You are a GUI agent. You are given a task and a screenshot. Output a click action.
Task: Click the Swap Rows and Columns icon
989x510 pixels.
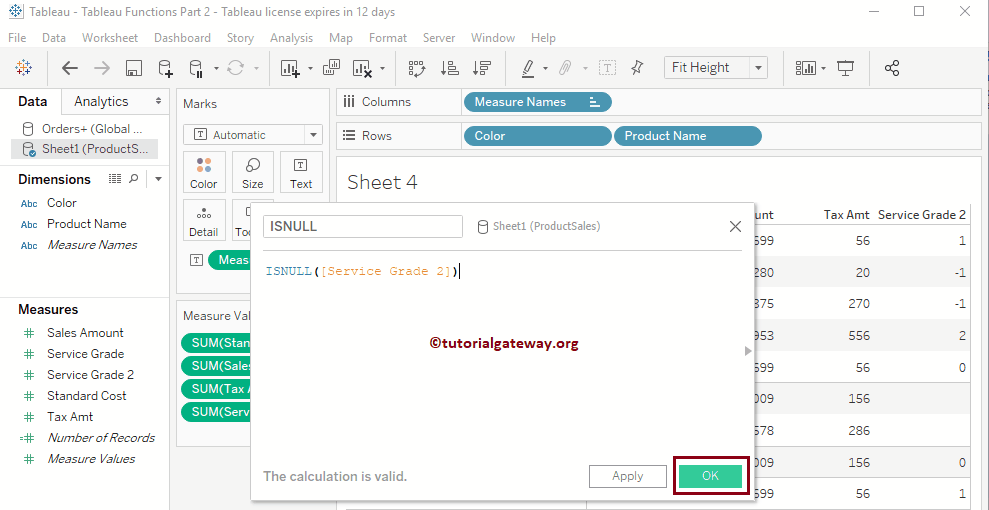pos(418,68)
